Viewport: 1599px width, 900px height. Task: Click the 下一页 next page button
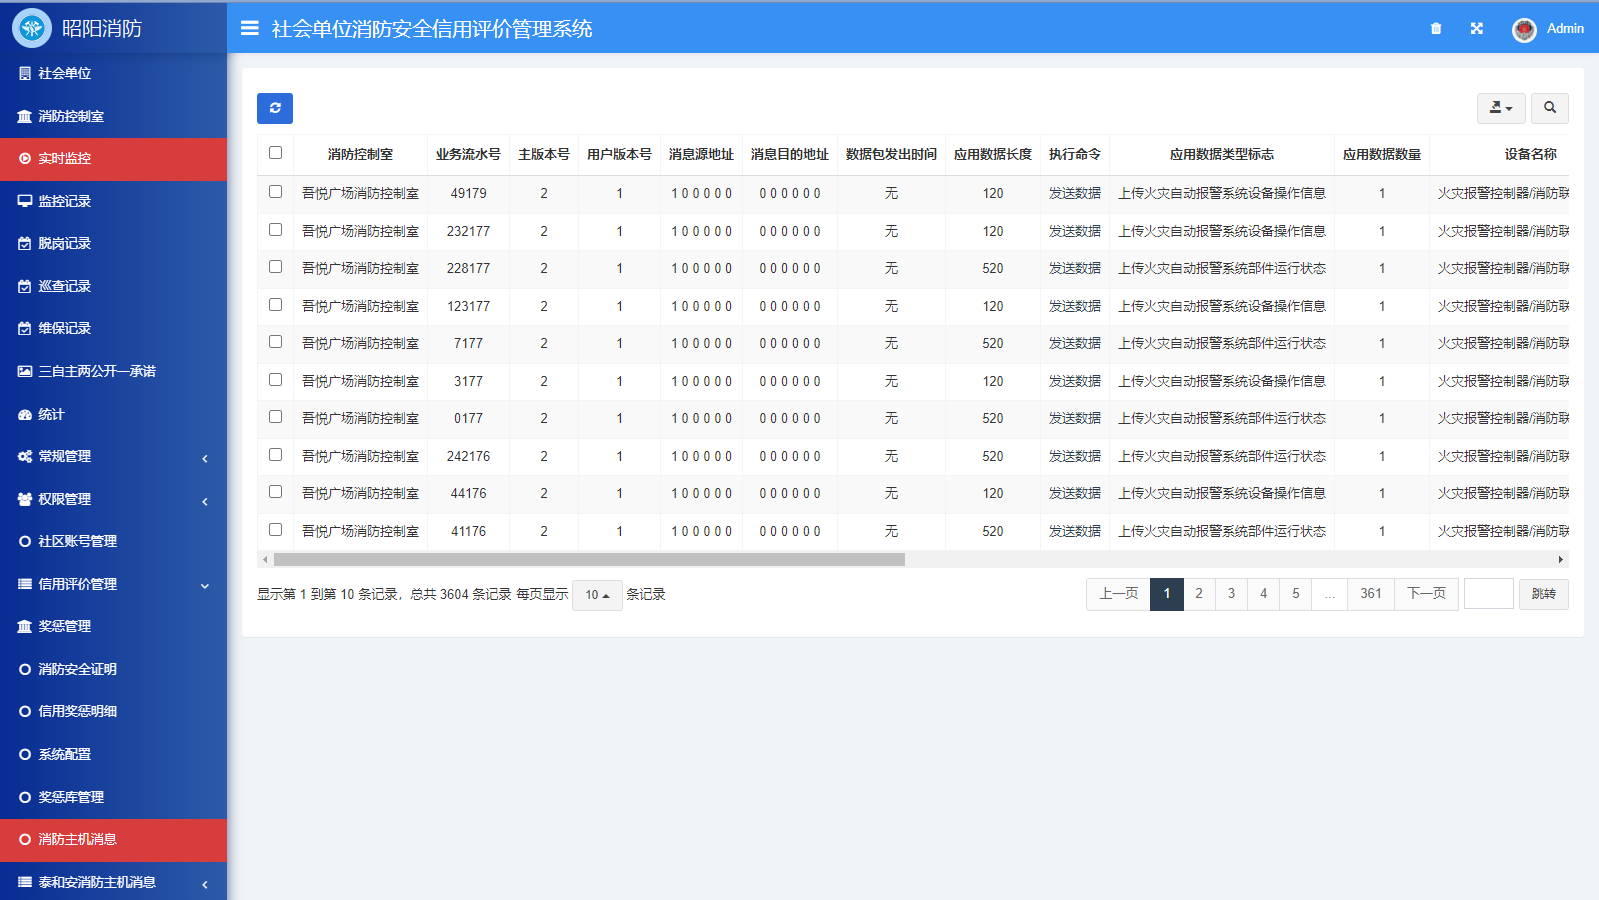pos(1427,594)
